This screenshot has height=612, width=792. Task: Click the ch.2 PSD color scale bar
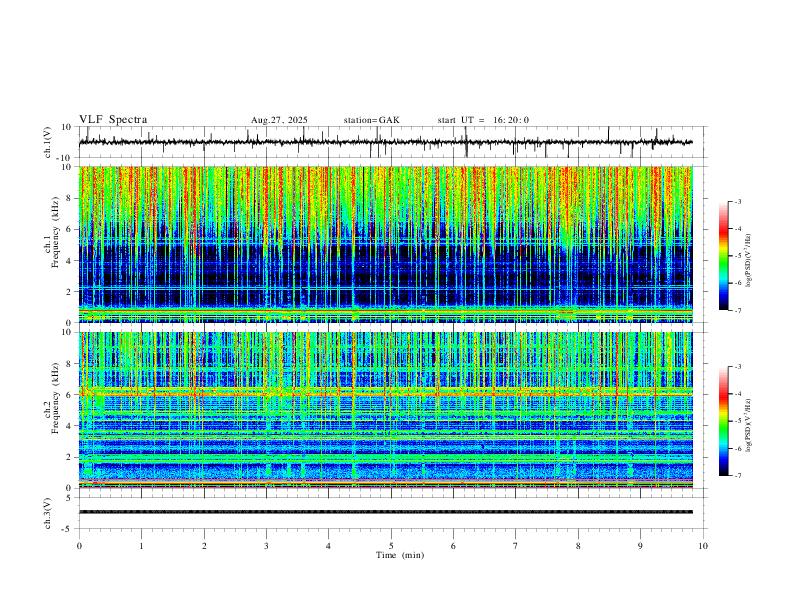coord(723,421)
